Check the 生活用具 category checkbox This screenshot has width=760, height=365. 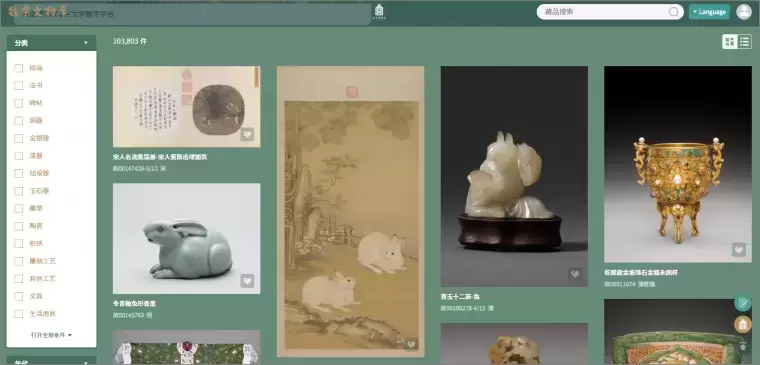(18, 314)
